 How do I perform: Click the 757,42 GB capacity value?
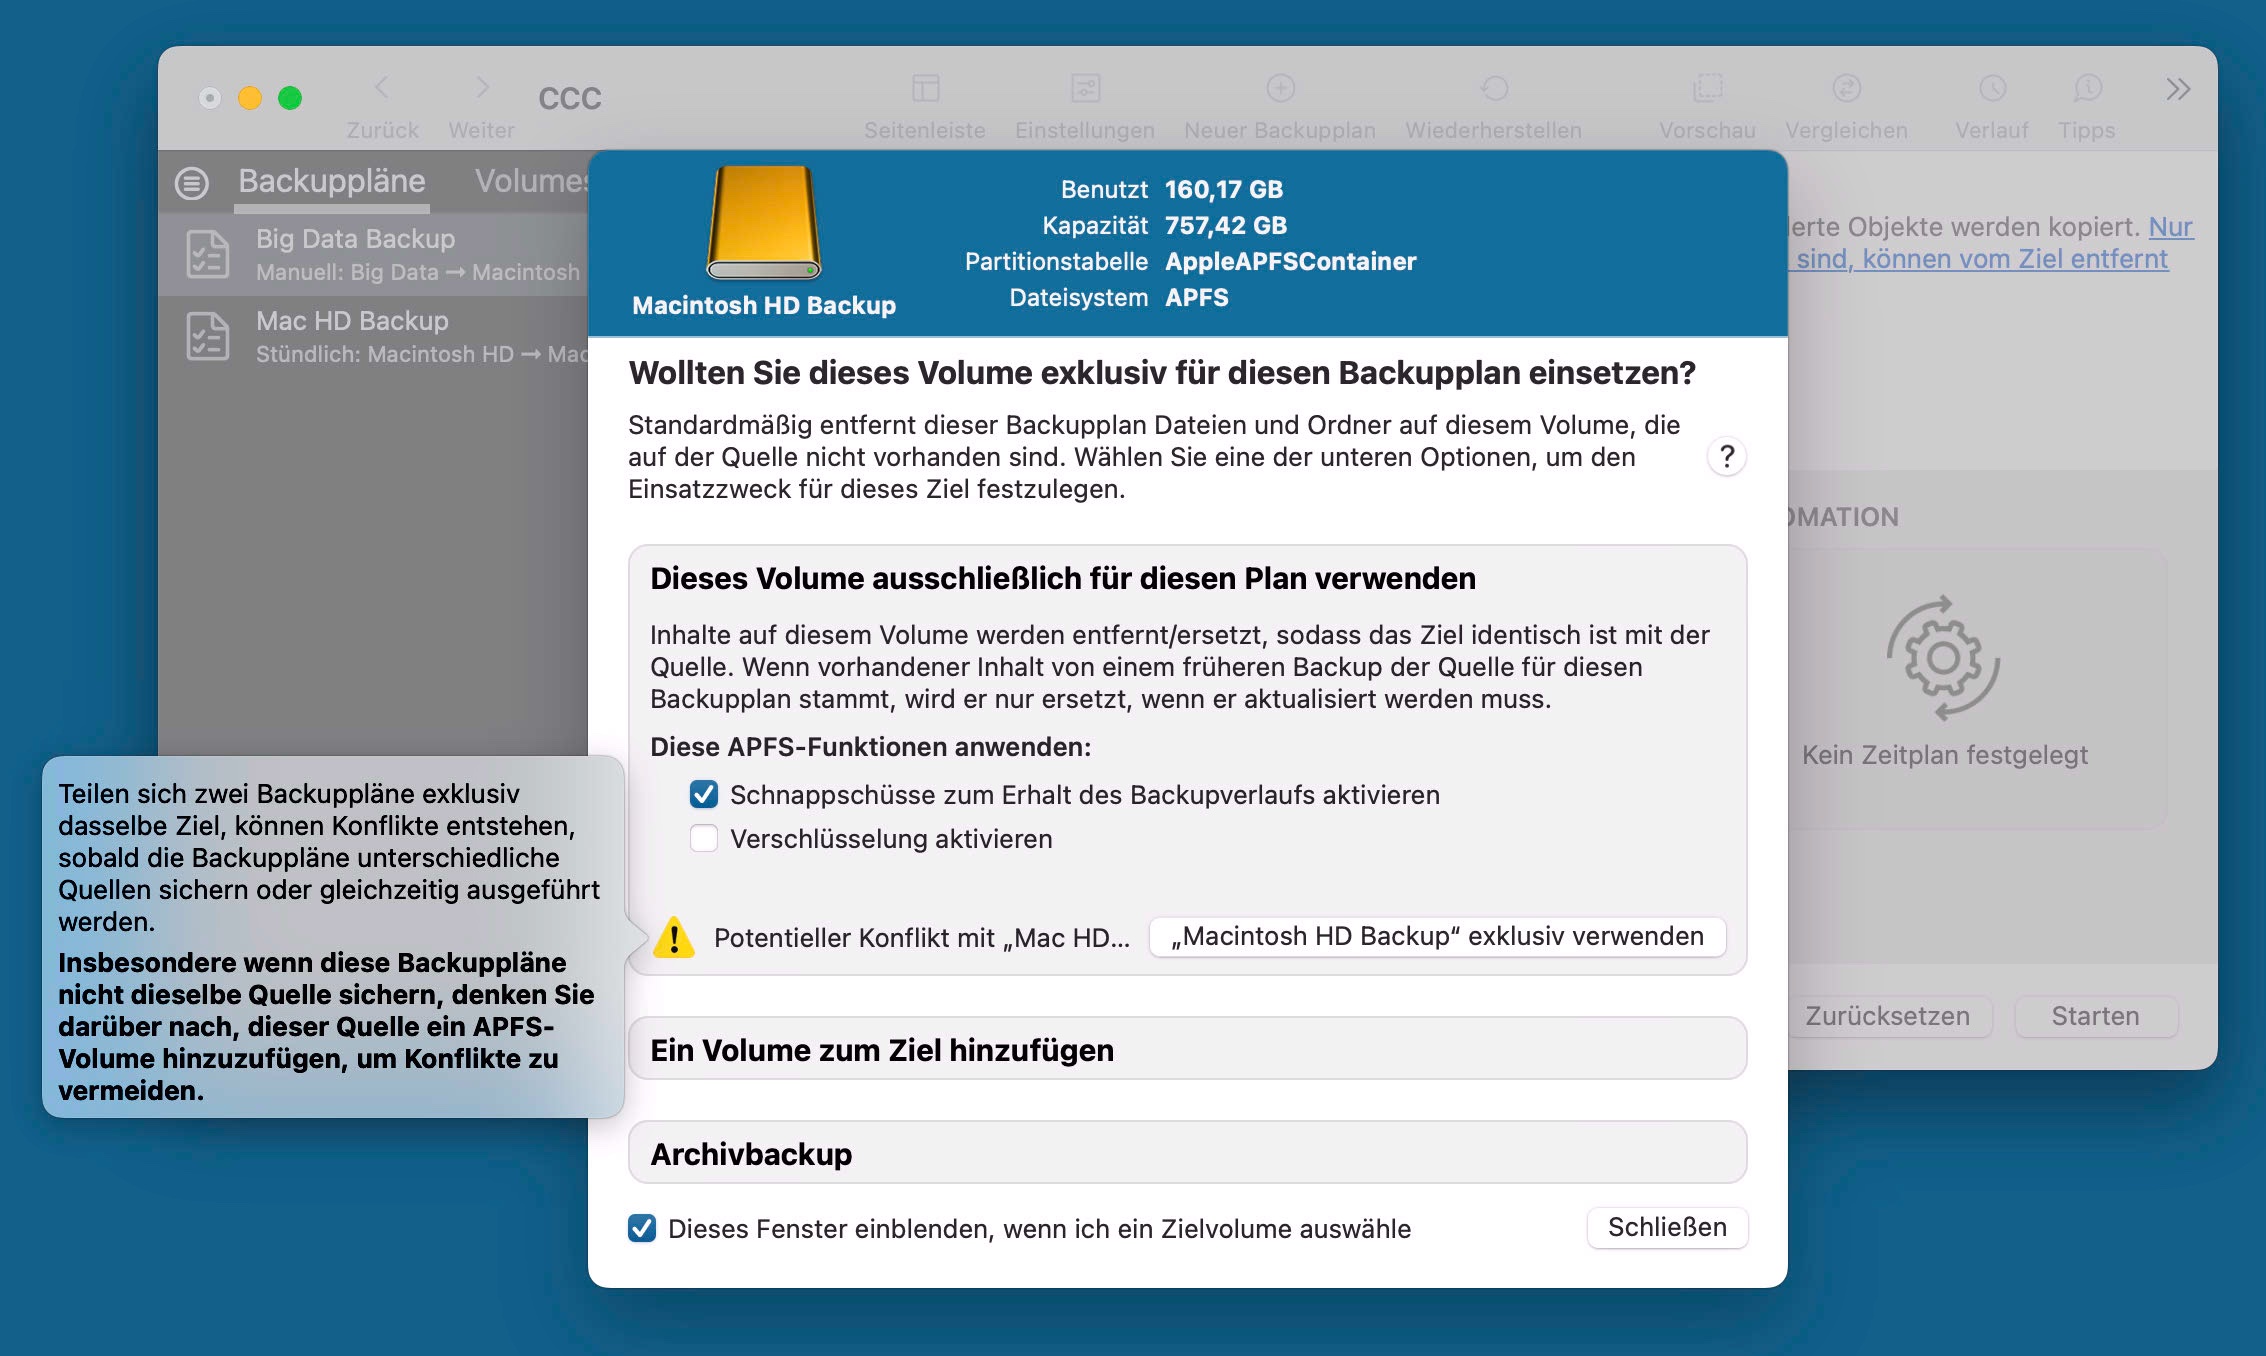(x=1226, y=225)
